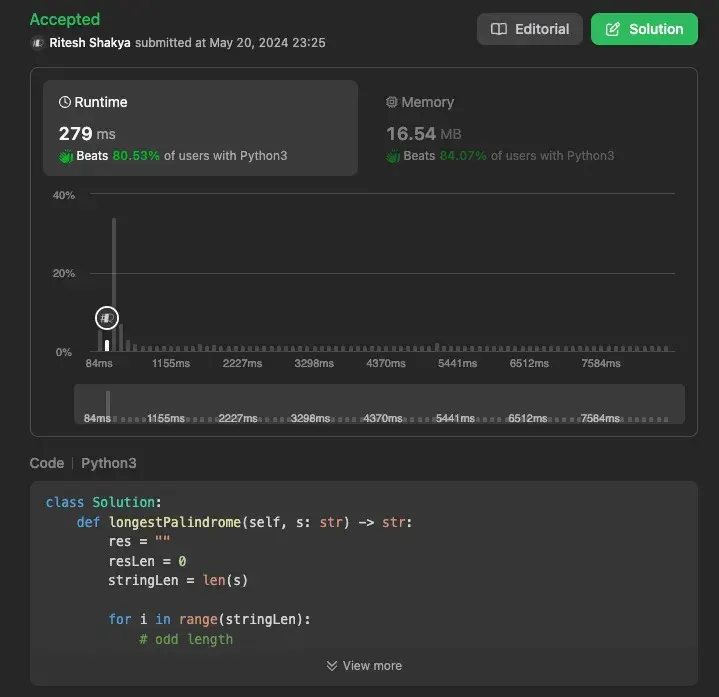Click the clapping hands icon beside Beats 84.07%
The image size is (719, 697).
pyautogui.click(x=393, y=156)
